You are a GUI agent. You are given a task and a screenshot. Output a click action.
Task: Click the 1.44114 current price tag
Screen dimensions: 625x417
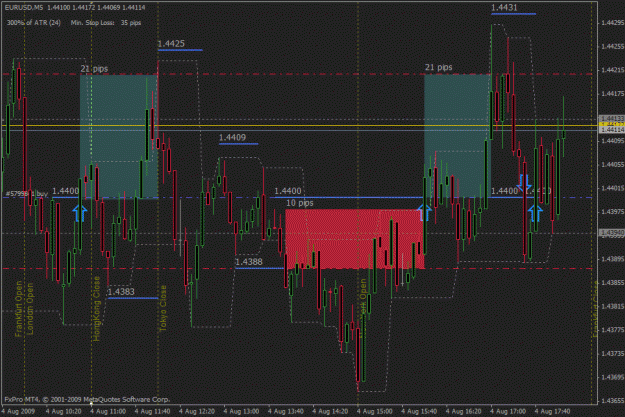[612, 130]
